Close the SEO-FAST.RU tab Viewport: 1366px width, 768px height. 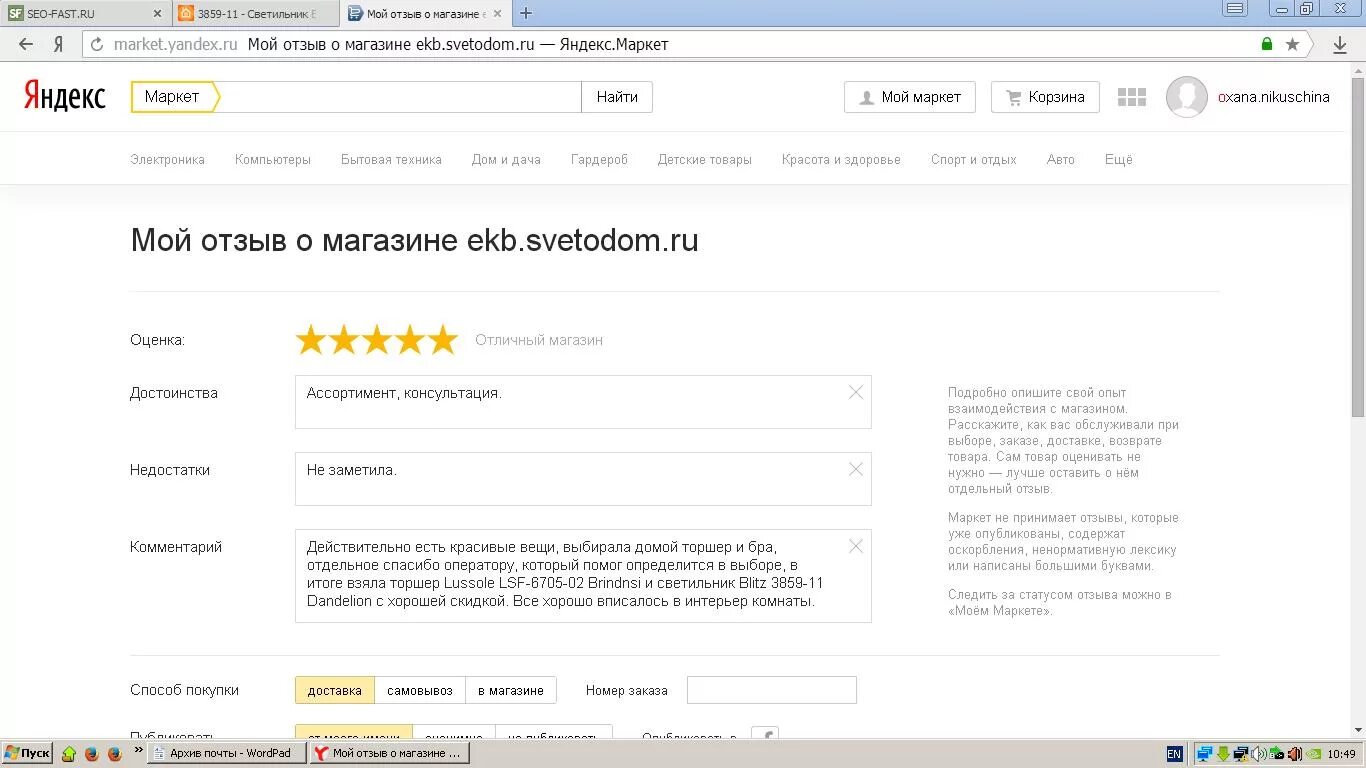click(x=157, y=14)
